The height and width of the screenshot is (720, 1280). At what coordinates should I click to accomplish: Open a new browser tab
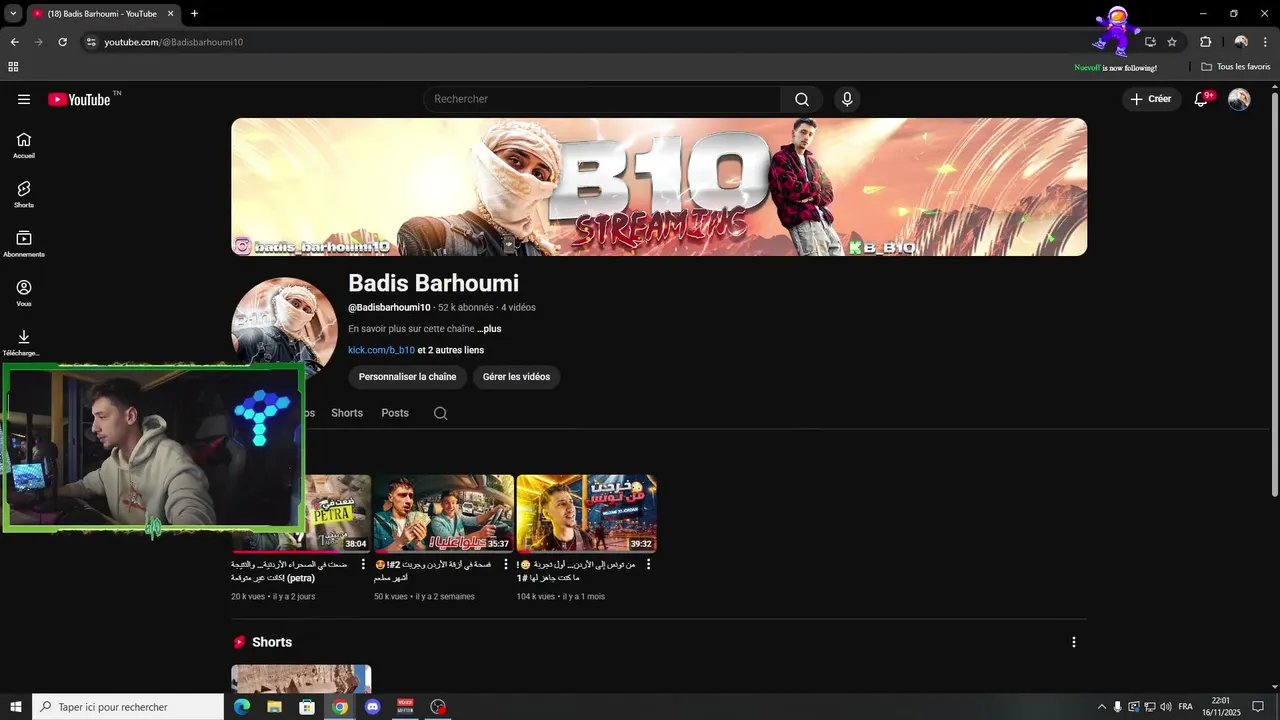[x=194, y=14]
